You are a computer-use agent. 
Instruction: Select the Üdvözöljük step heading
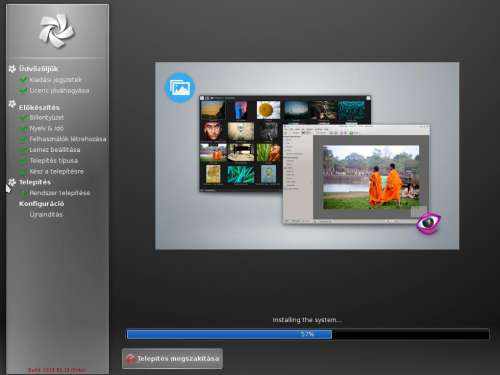[x=38, y=69]
